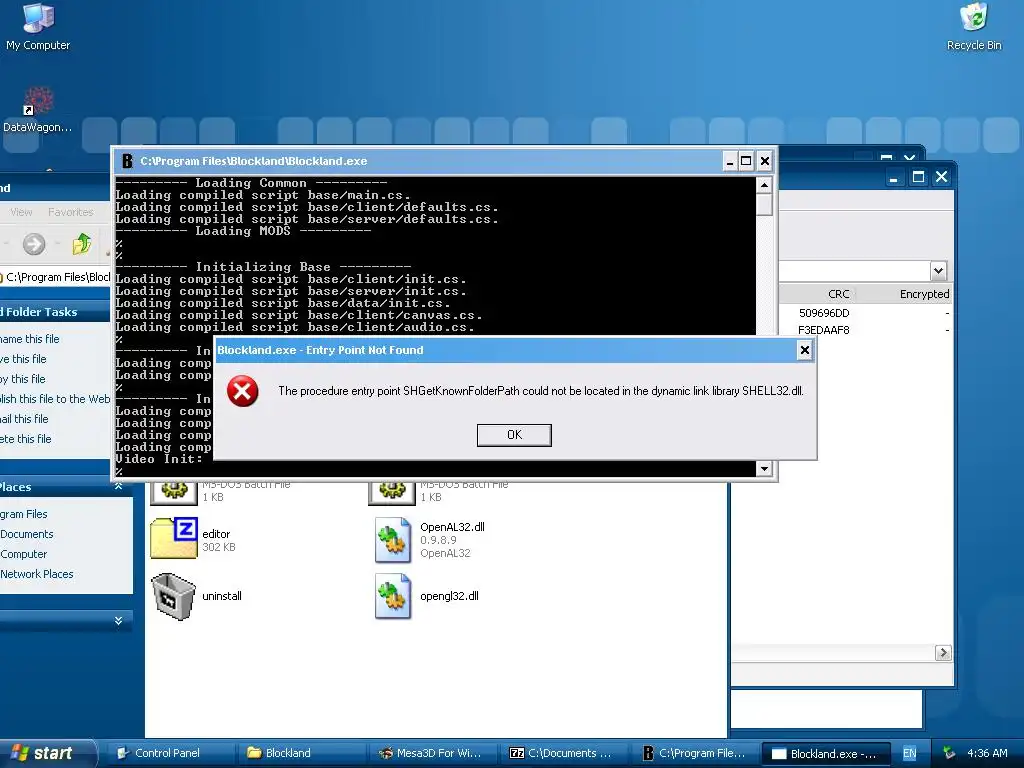Maximize the archive window behind the dialog
The height and width of the screenshot is (768, 1024).
pyautogui.click(x=918, y=177)
